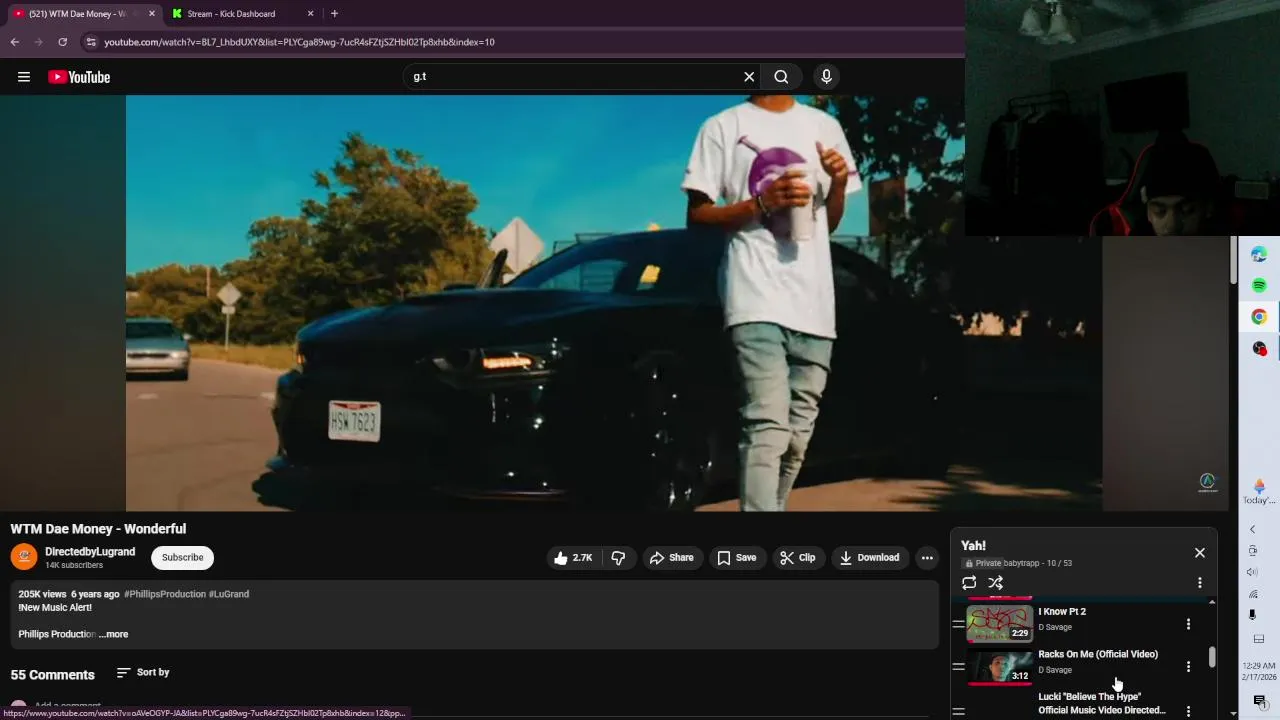Run the search with the magnifier button

(781, 77)
